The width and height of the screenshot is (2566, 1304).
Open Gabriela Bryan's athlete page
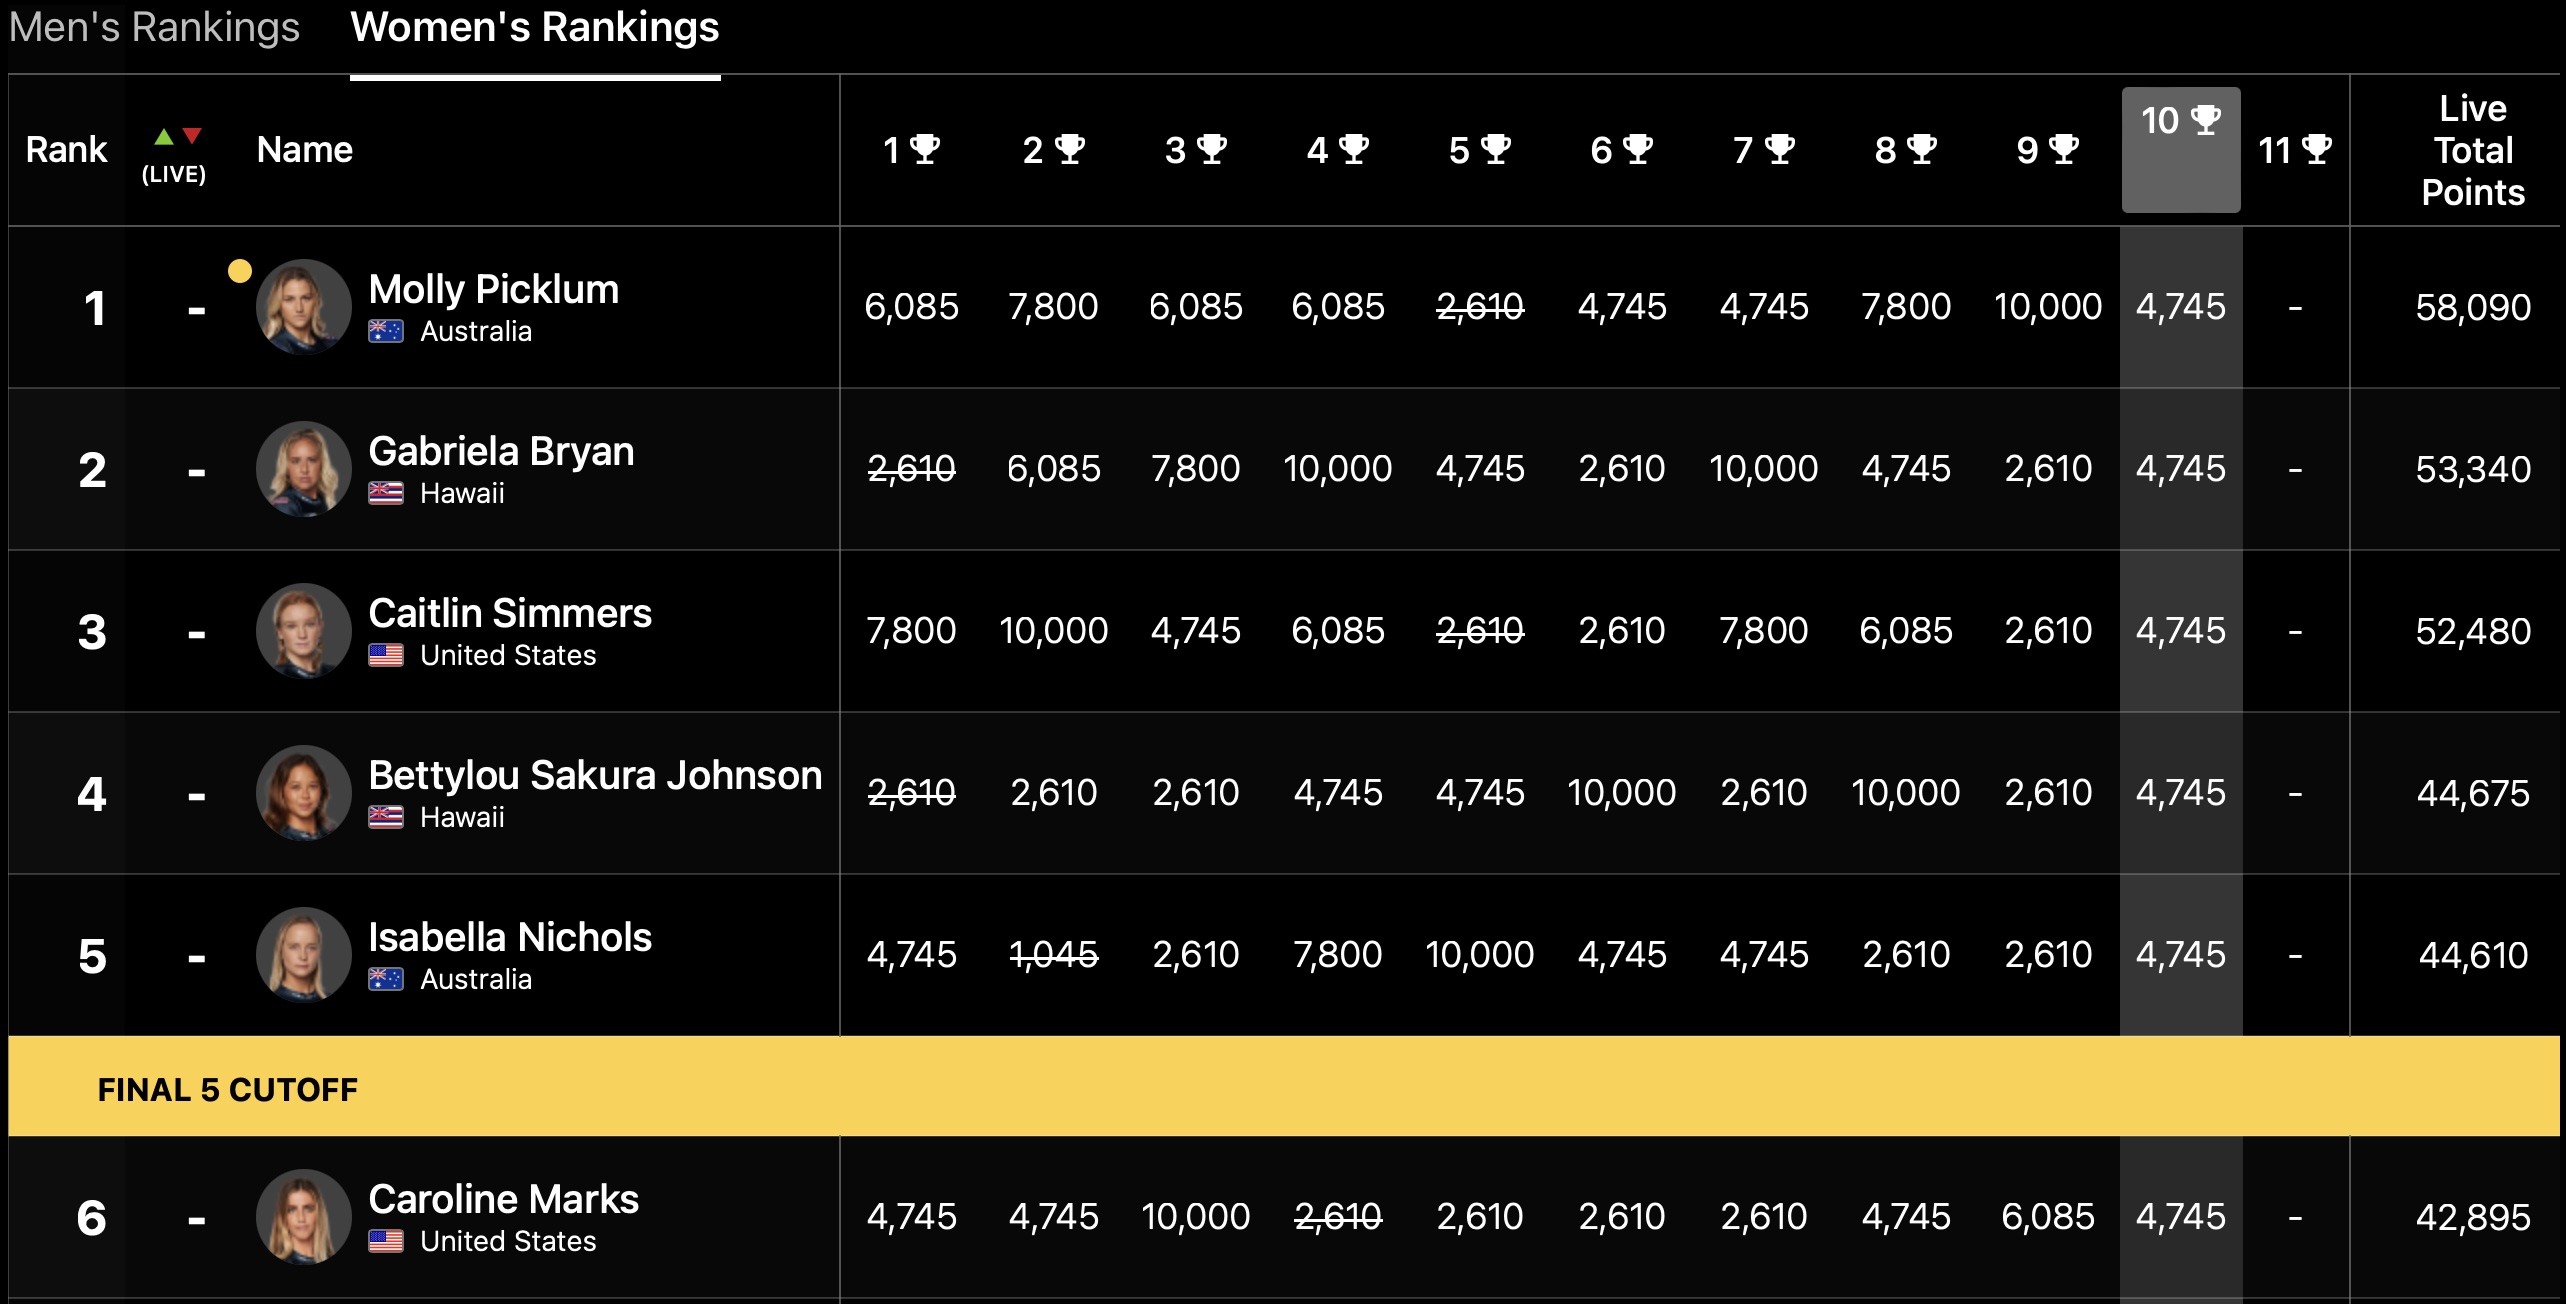click(501, 451)
